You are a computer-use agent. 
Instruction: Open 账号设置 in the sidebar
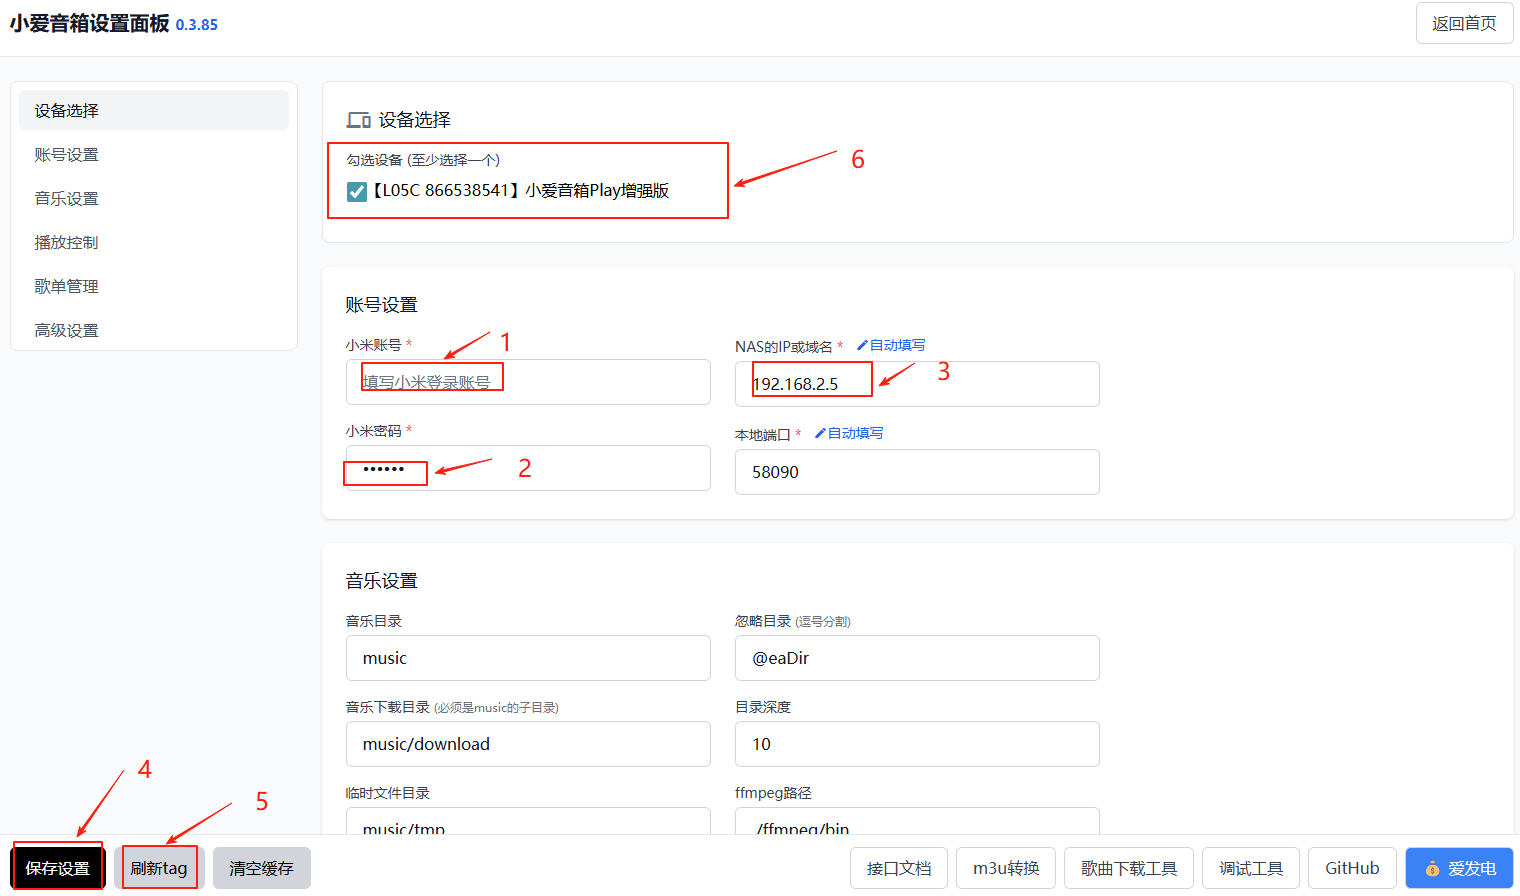[x=154, y=154]
